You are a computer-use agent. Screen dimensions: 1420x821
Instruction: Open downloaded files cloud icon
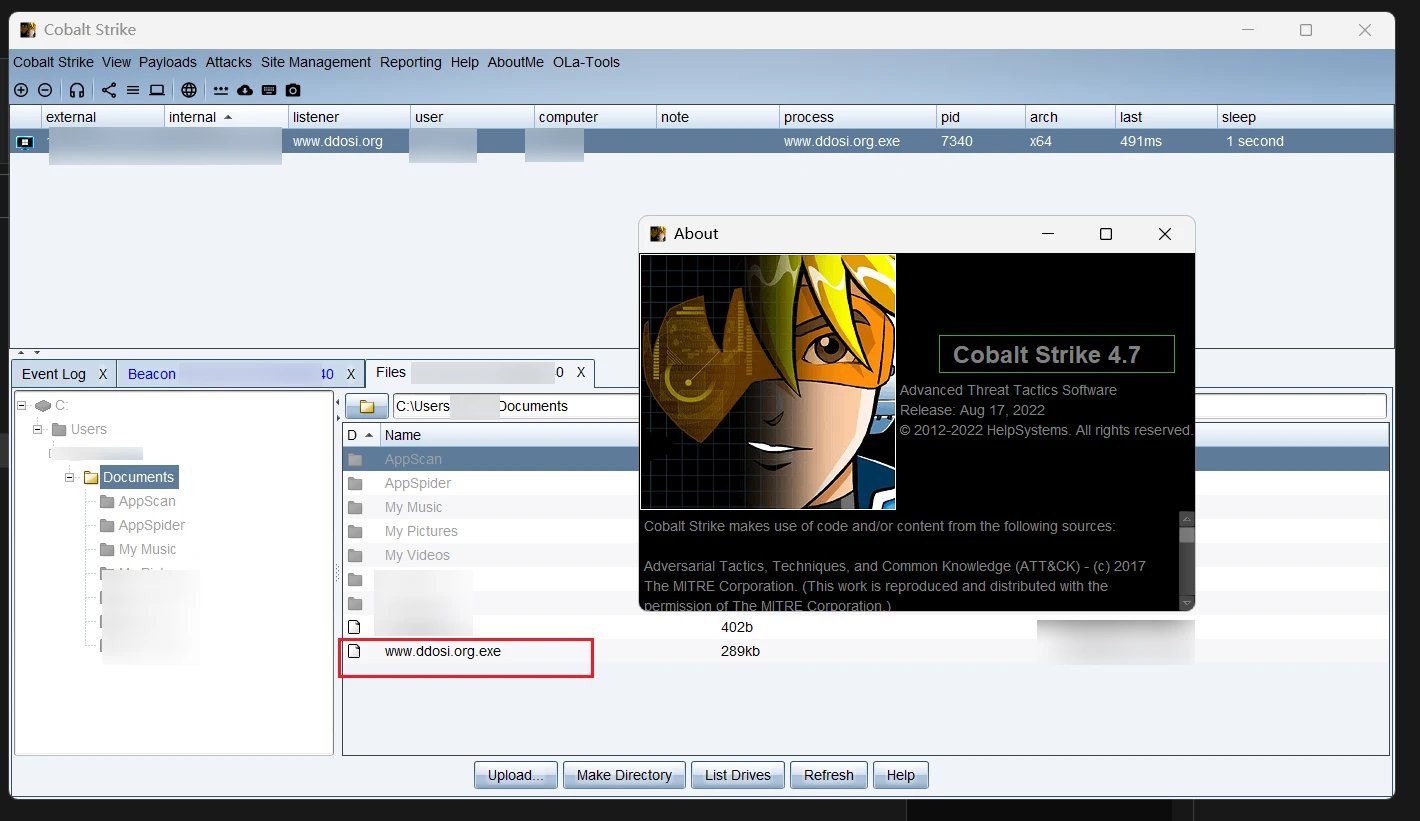pos(245,90)
